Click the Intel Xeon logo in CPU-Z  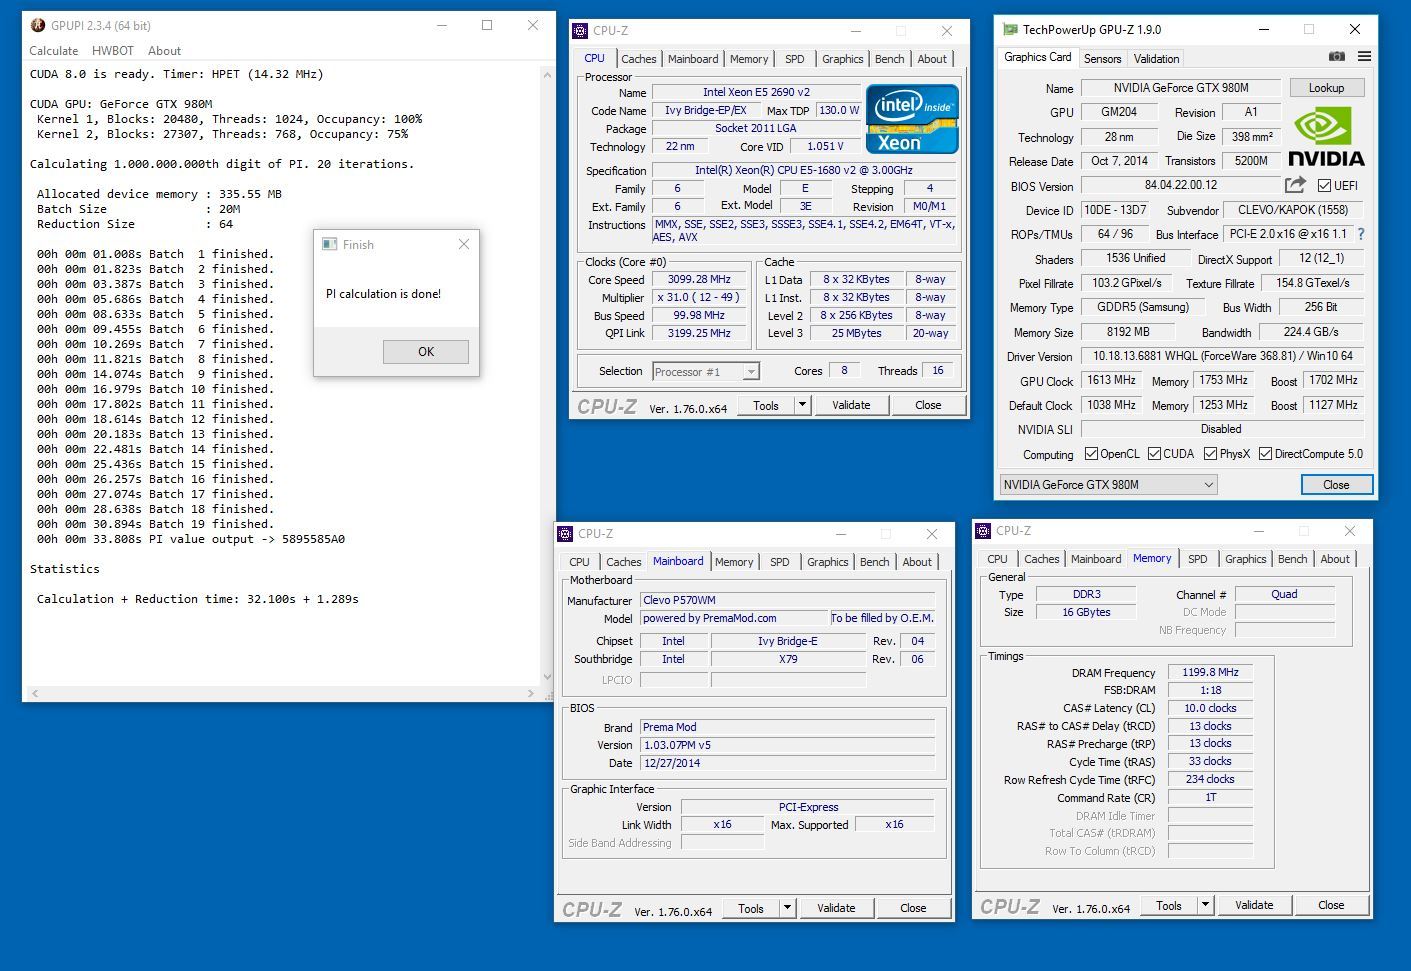tap(912, 119)
